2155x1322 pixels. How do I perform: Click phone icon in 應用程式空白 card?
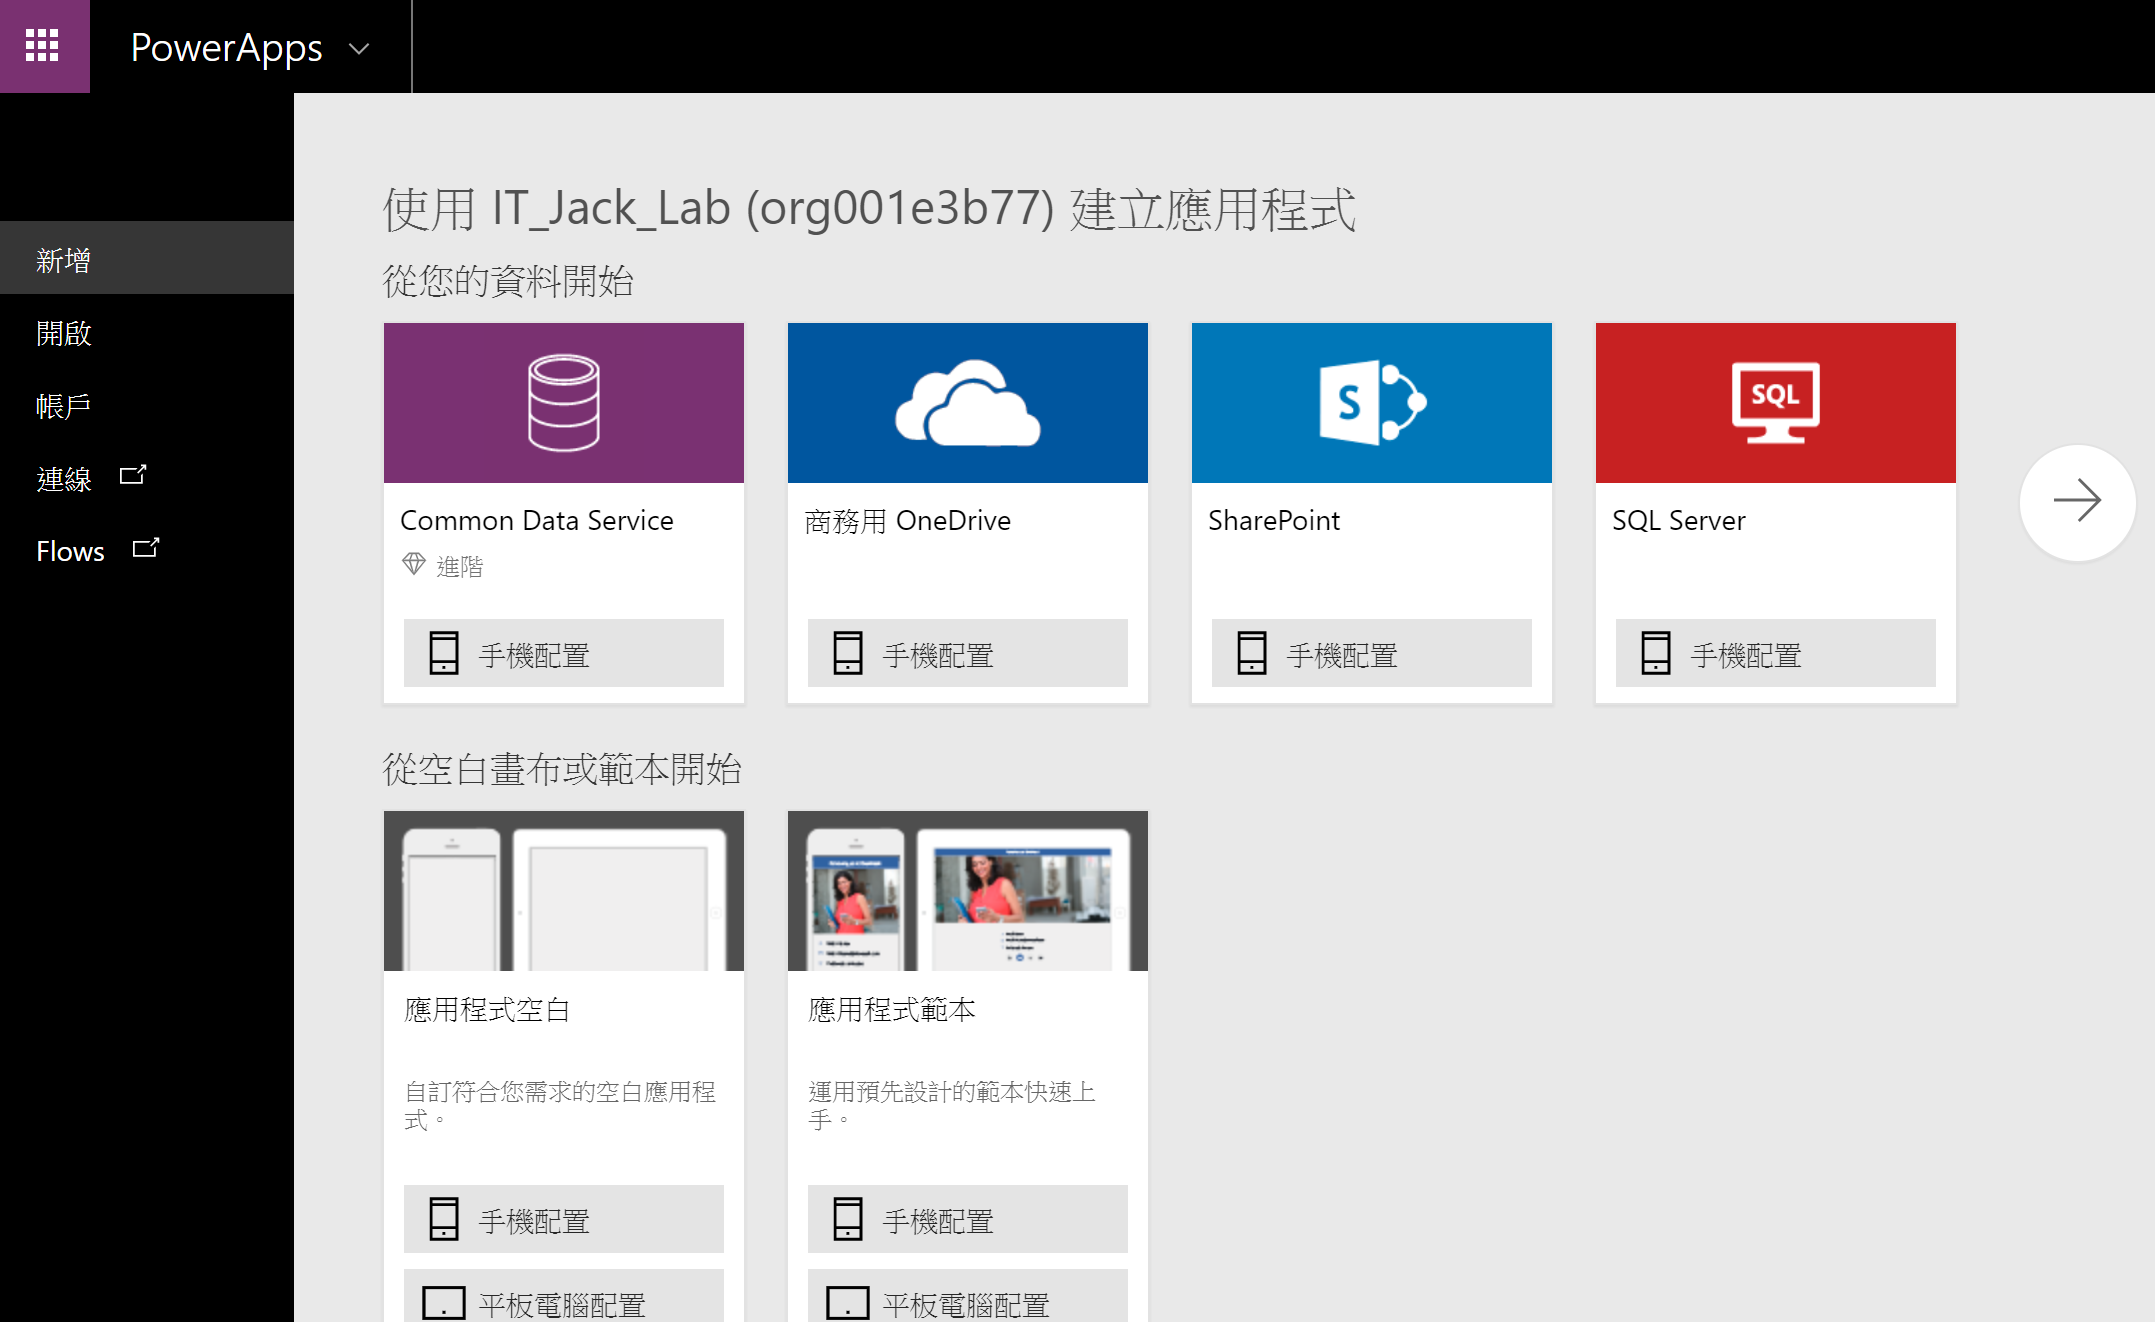click(x=444, y=1219)
